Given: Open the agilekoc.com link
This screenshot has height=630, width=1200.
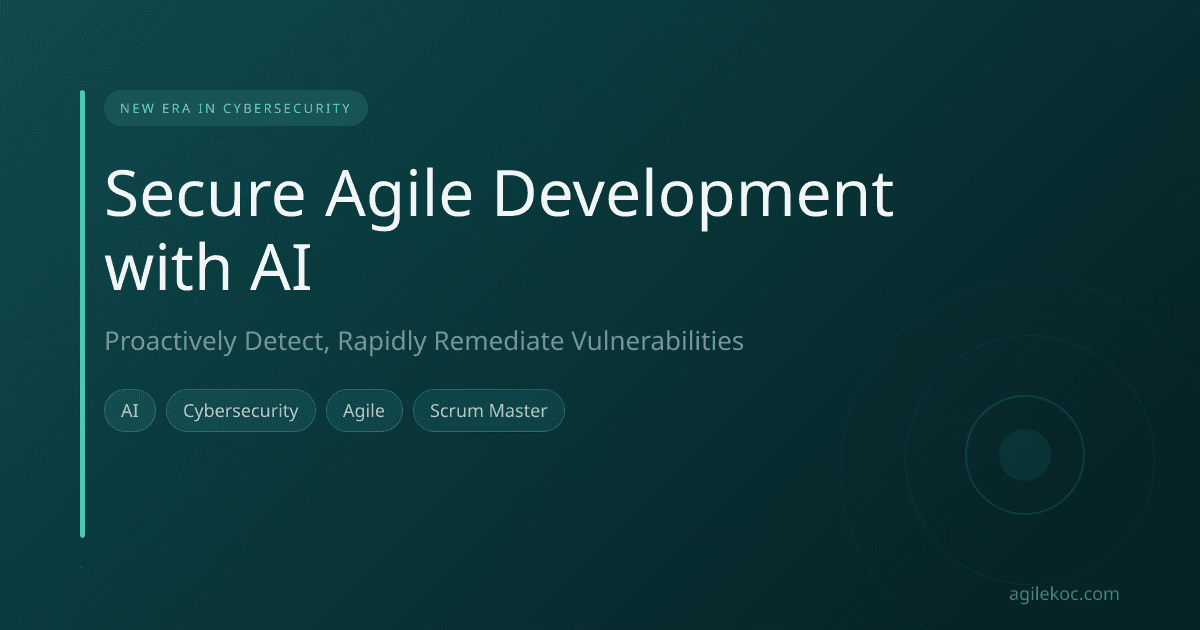Looking at the screenshot, I should pyautogui.click(x=1064, y=594).
